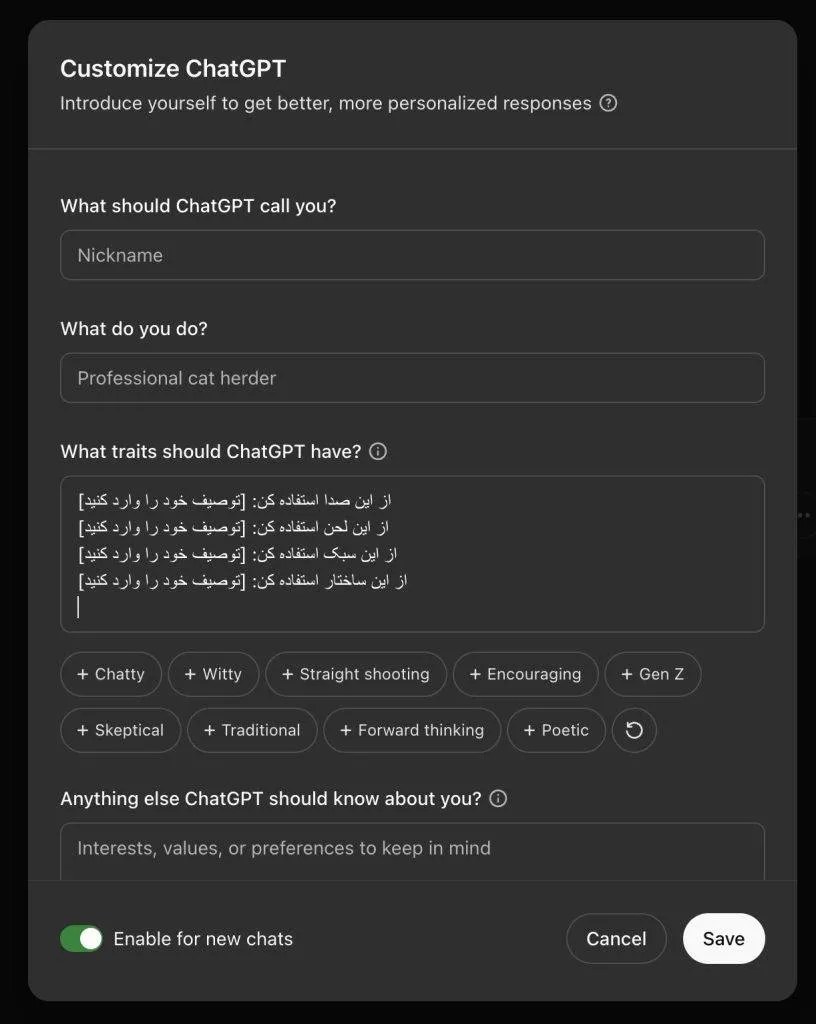Open the info tooltip beside "What traits should ChatGPT have?"
The image size is (816, 1024).
coord(377,451)
